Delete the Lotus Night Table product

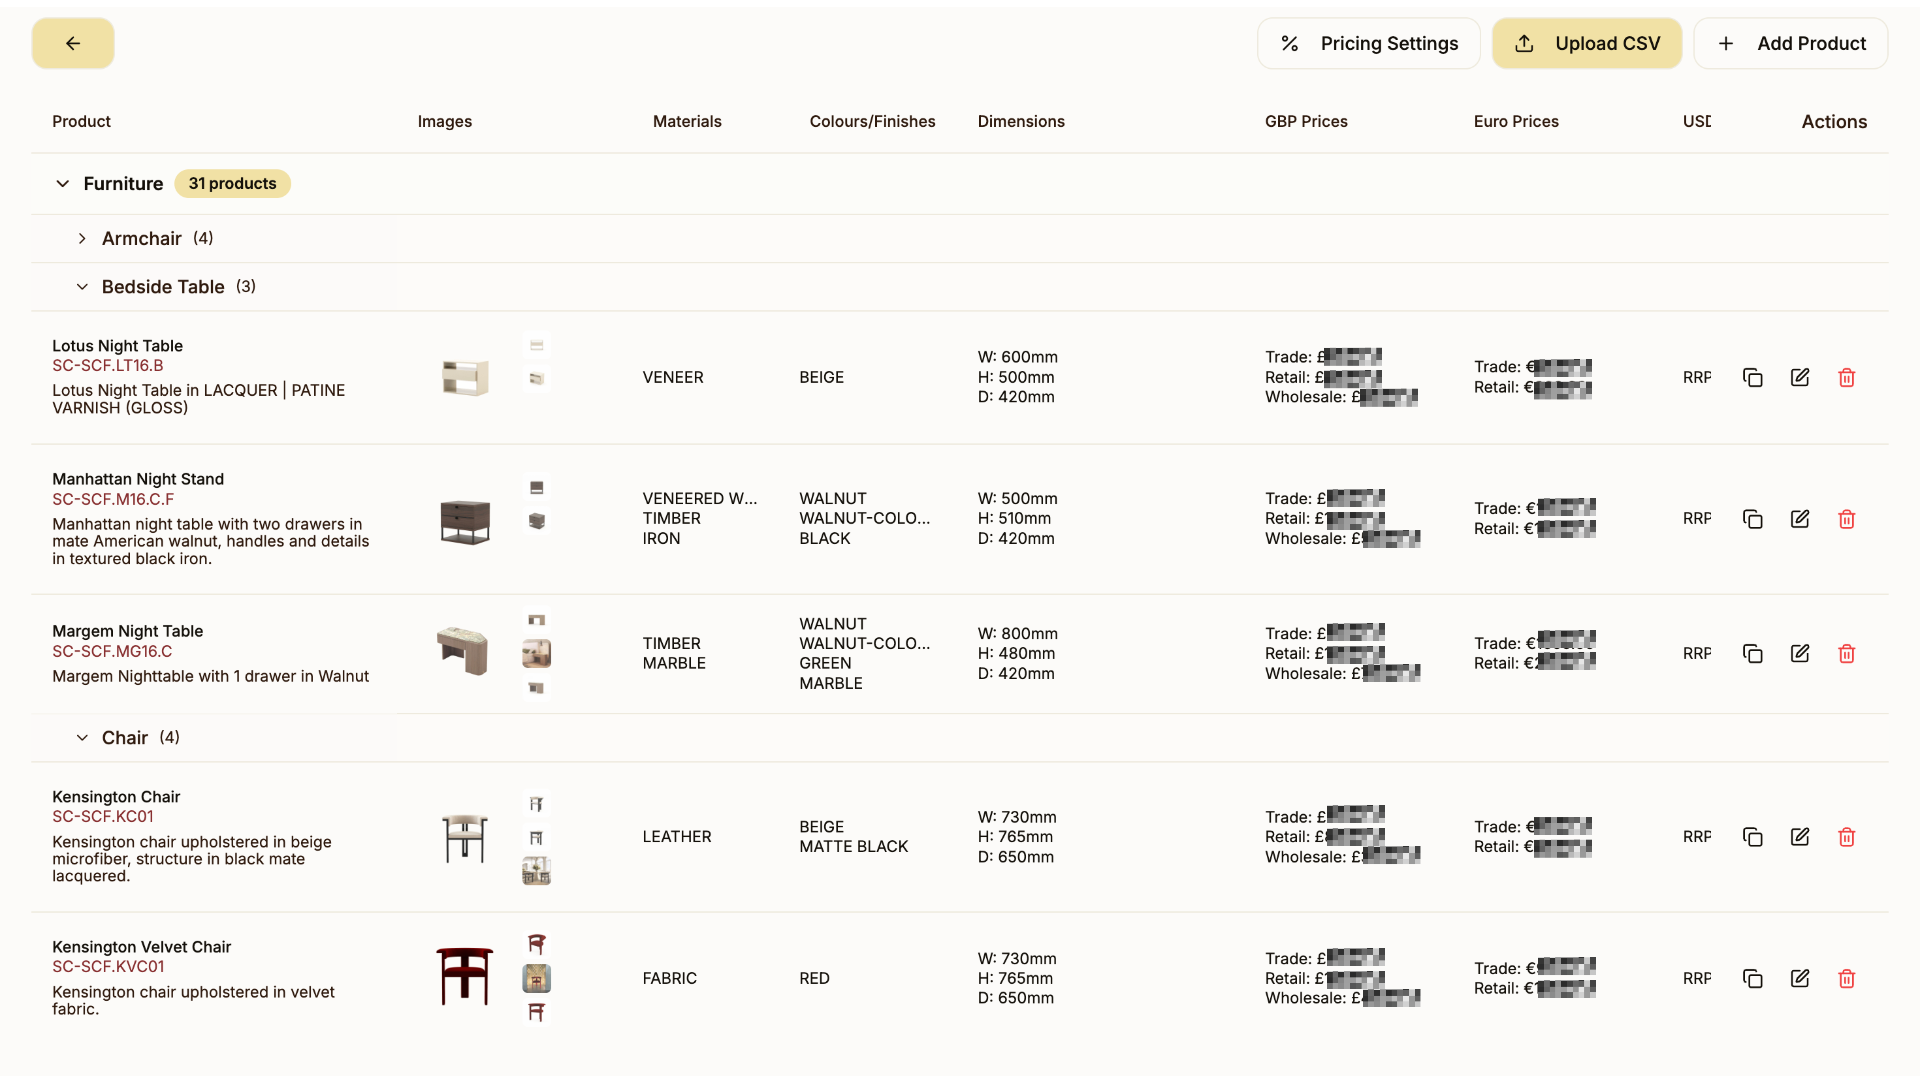click(1846, 377)
